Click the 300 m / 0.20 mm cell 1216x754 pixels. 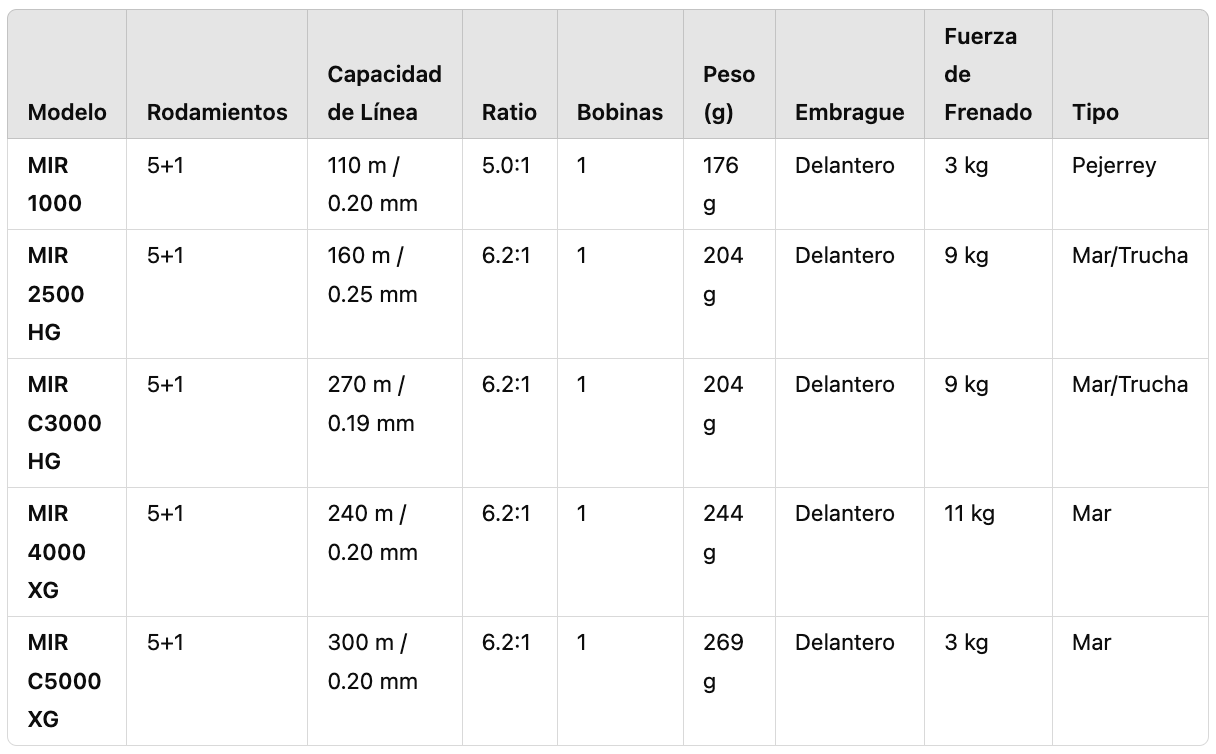(x=373, y=661)
